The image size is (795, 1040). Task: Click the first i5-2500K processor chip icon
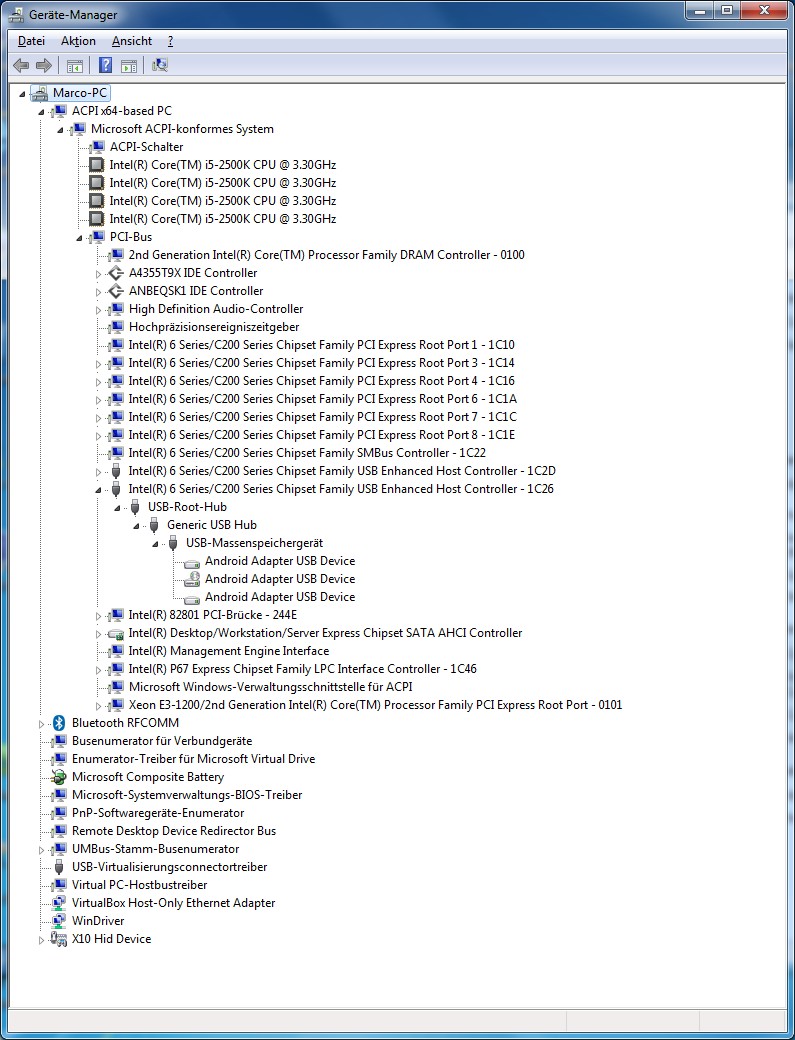[97, 164]
